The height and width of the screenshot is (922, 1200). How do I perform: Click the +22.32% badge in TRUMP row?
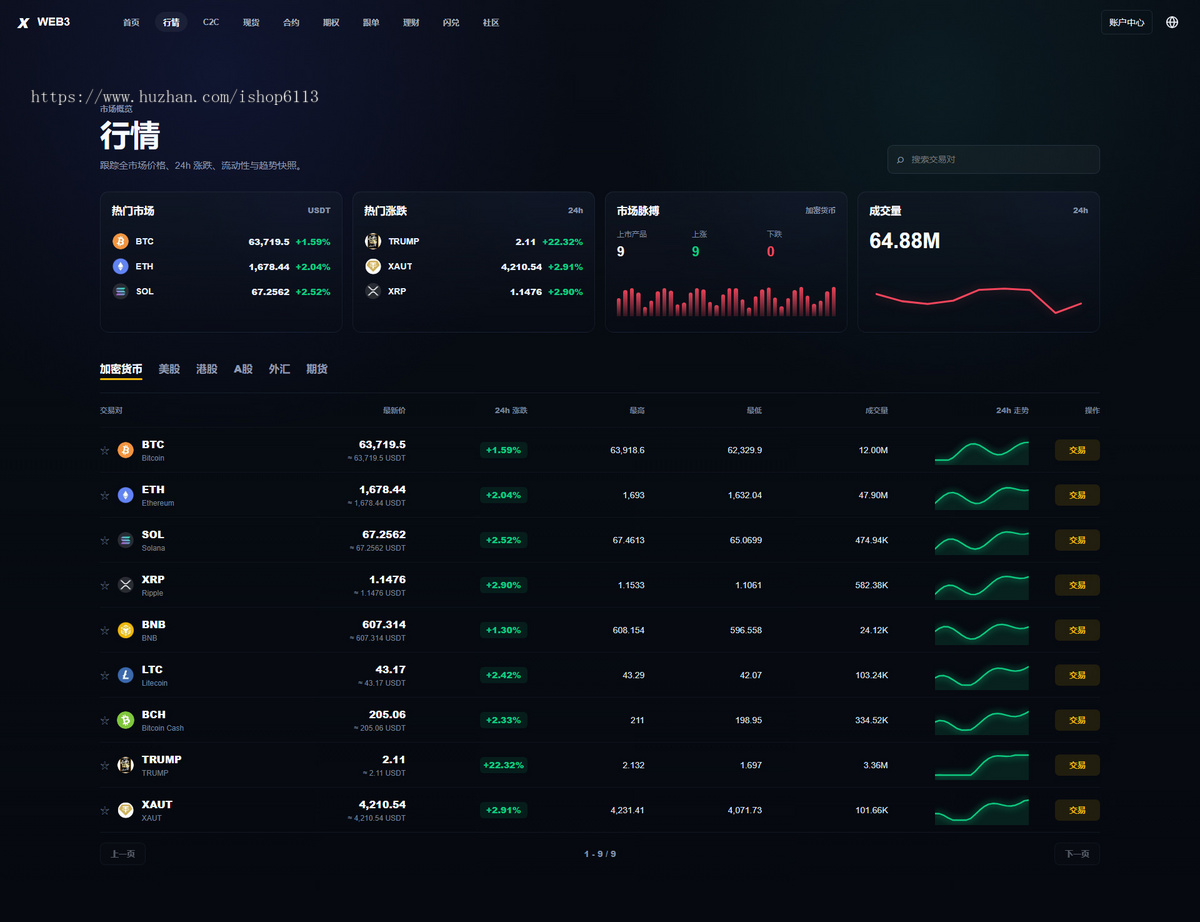504,765
